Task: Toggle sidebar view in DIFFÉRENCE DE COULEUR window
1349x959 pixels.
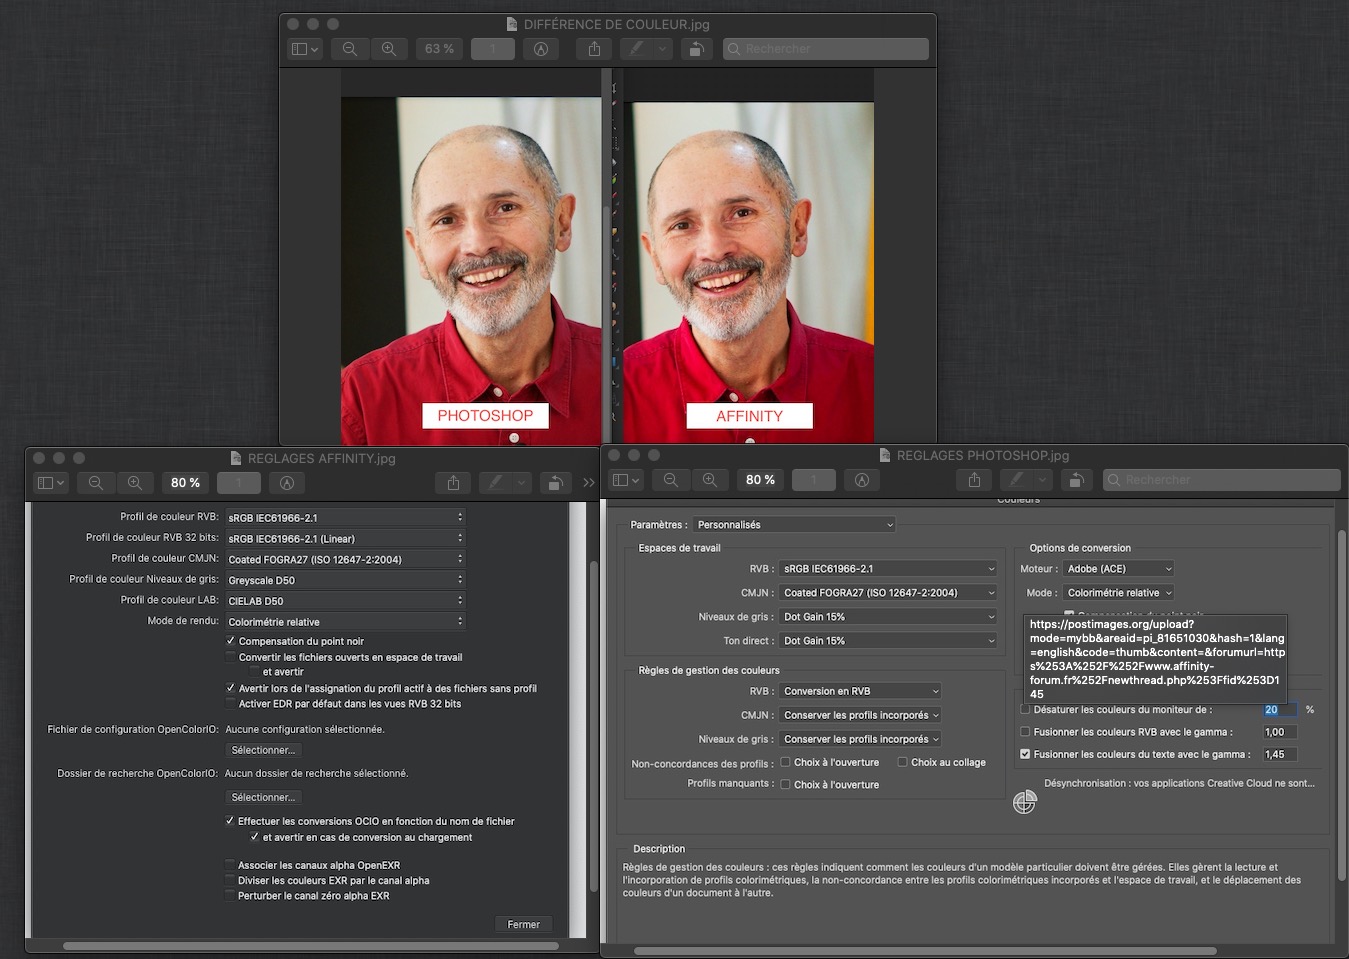Action: point(304,49)
